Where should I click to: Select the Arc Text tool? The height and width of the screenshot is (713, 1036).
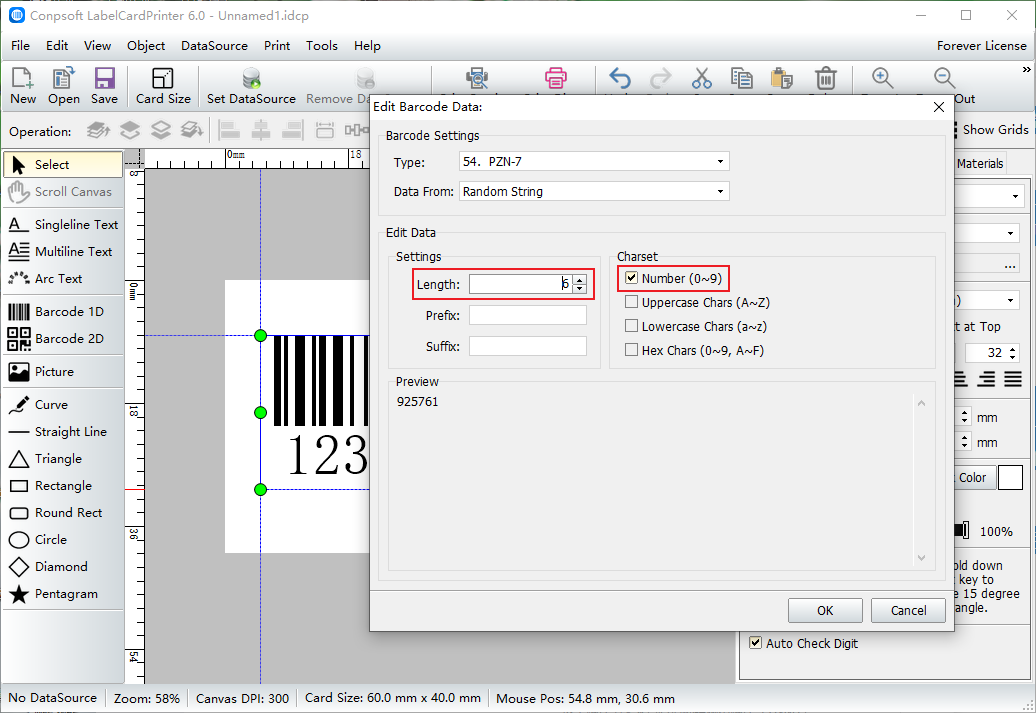coord(63,279)
